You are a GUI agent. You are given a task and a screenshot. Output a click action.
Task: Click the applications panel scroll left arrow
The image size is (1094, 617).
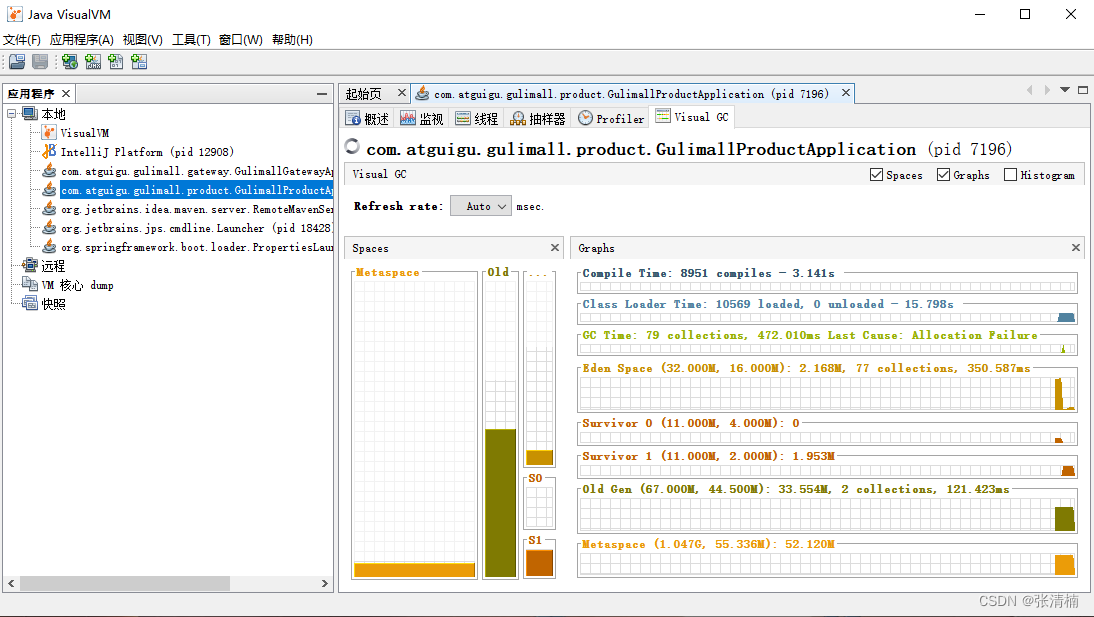[x=11, y=583]
